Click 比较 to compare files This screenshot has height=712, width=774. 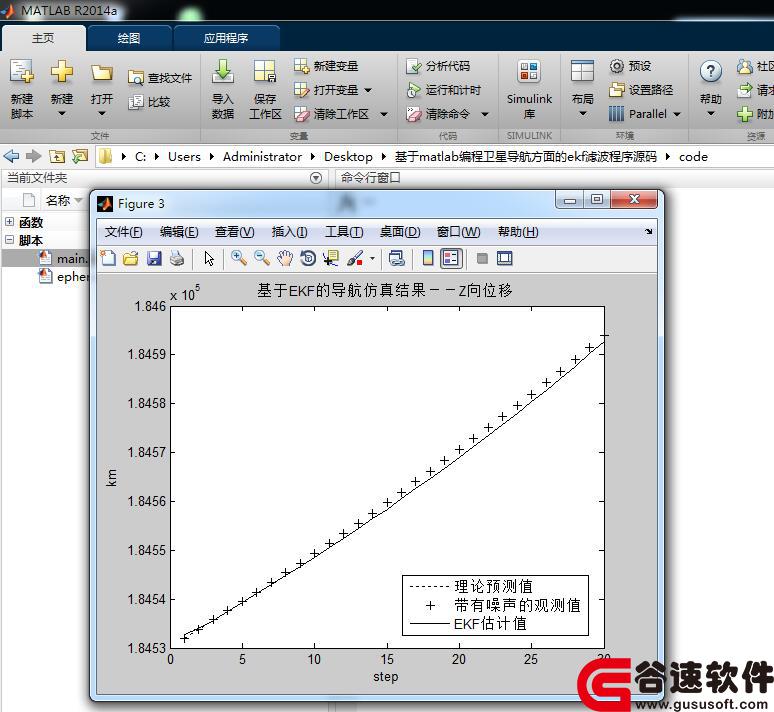tap(149, 102)
